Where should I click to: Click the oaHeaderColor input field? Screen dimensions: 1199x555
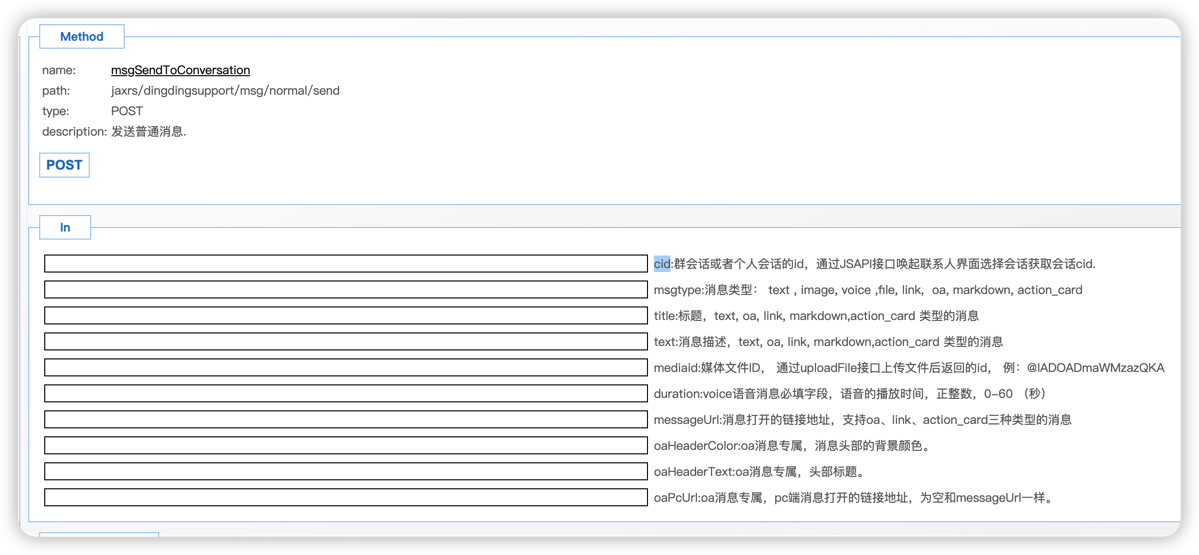point(346,446)
